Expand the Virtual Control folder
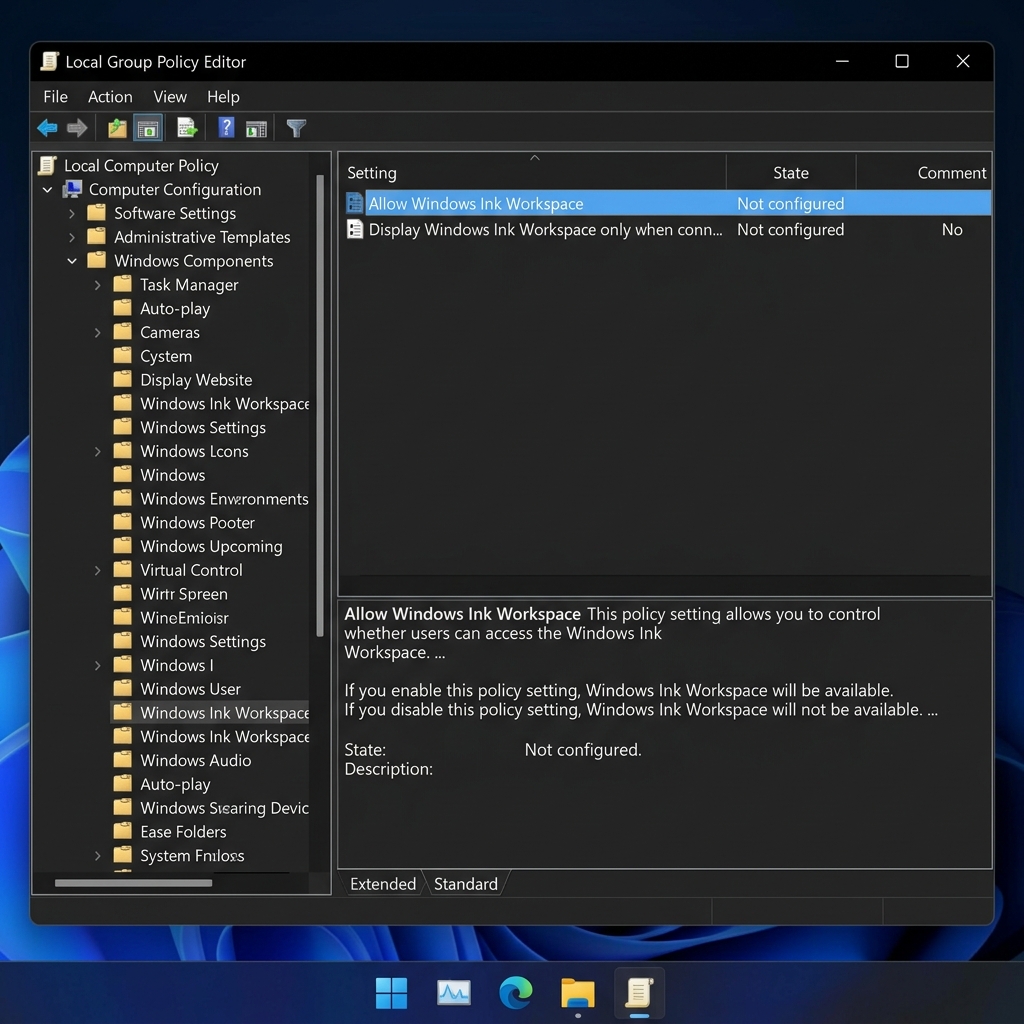Image resolution: width=1024 pixels, height=1024 pixels. click(97, 570)
